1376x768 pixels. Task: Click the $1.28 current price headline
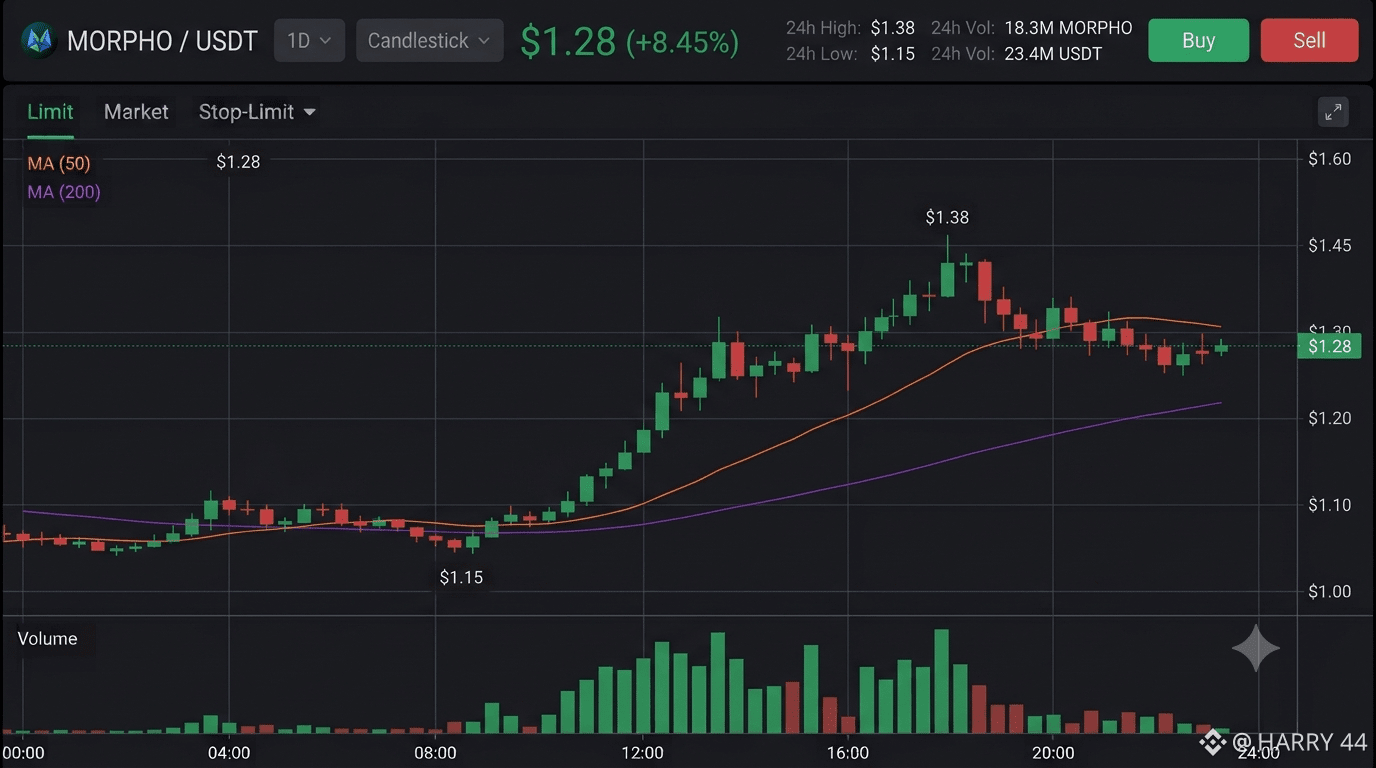pos(568,41)
